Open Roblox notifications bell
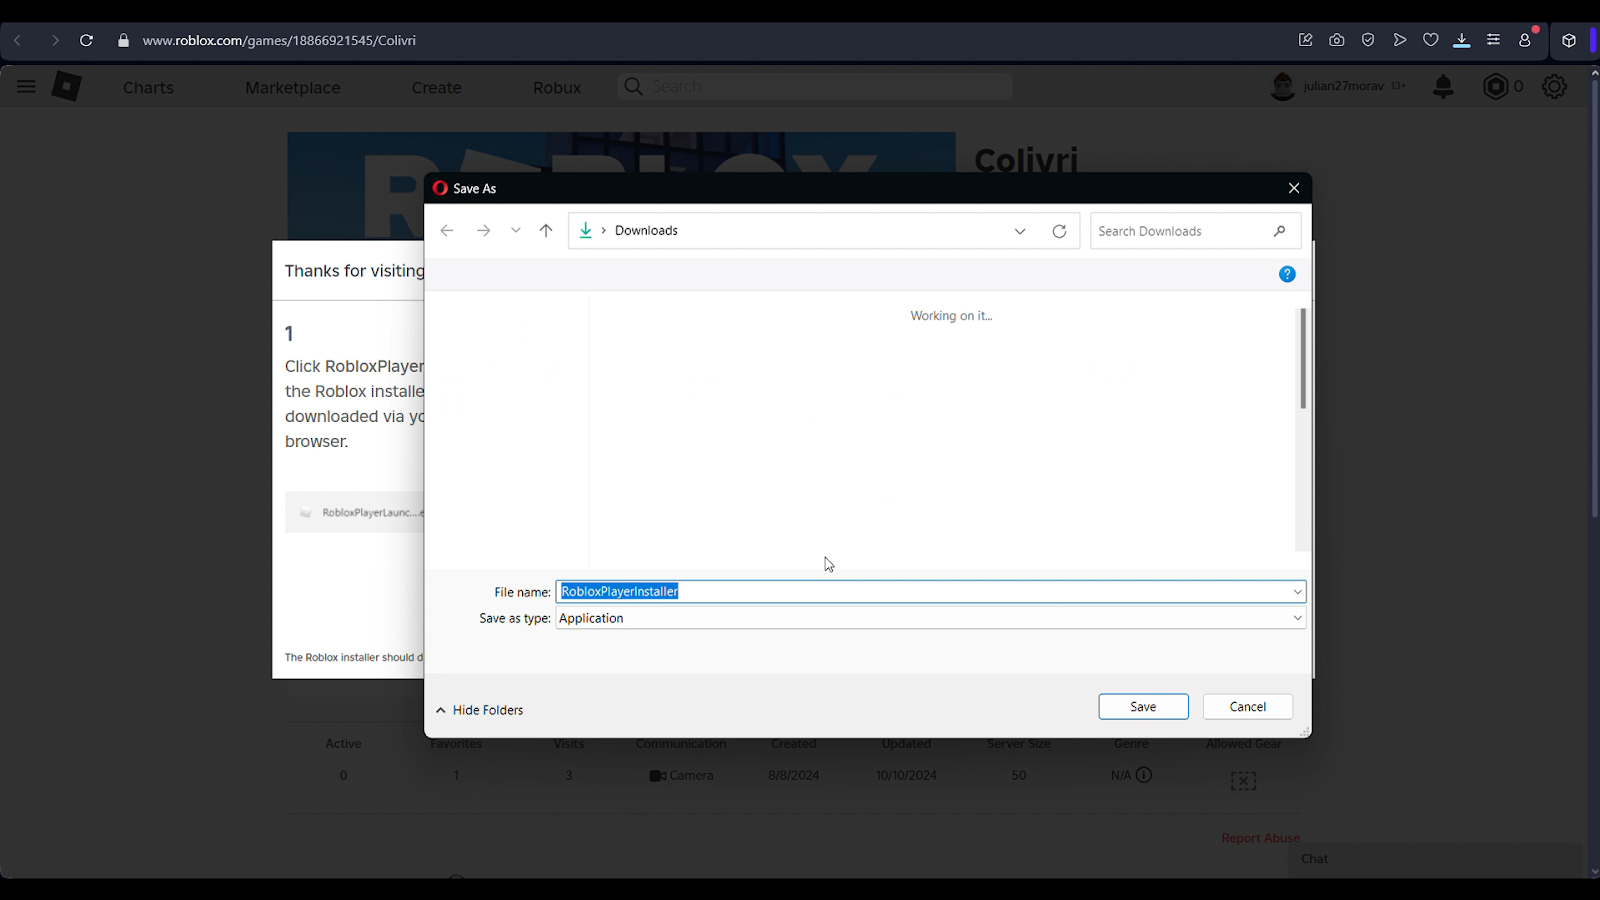1600x900 pixels. [x=1443, y=87]
